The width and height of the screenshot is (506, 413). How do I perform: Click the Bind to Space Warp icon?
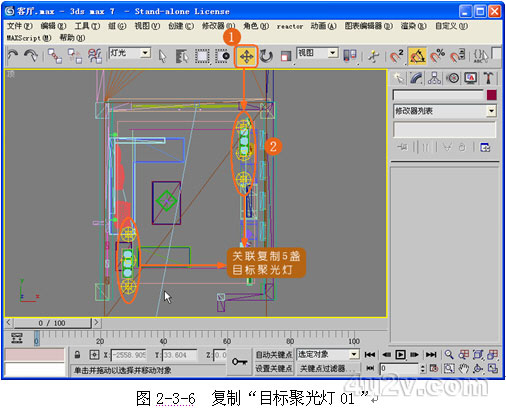[x=94, y=56]
